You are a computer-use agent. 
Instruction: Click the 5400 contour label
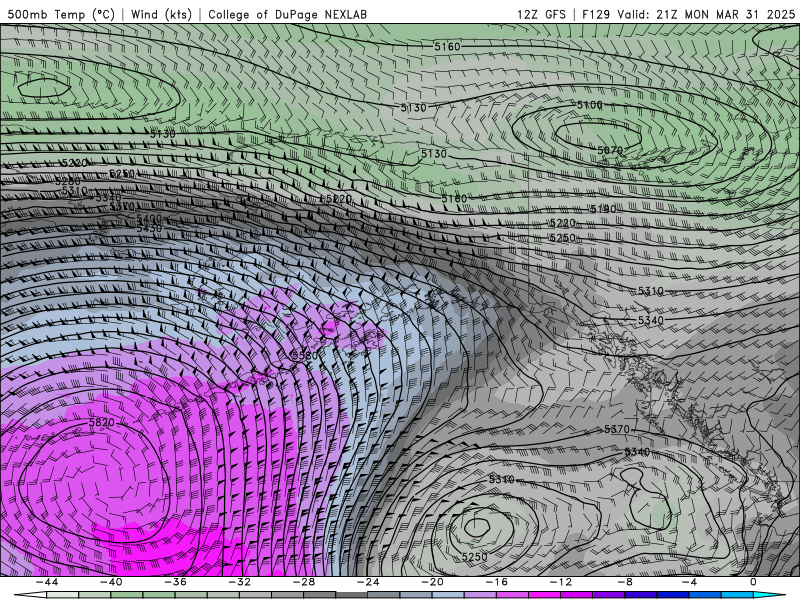149,218
